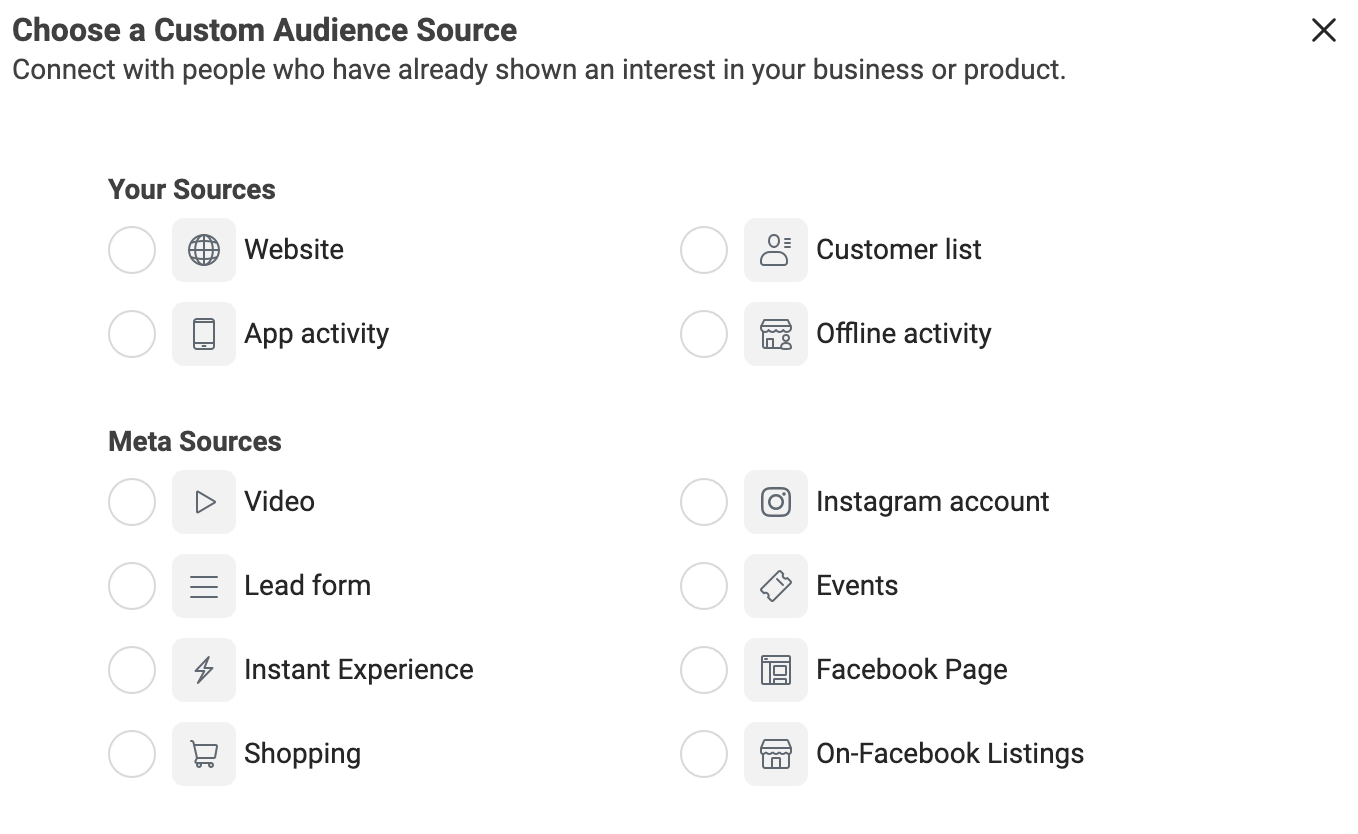1358x834 pixels.
Task: Select the Website radio button
Action: click(x=131, y=249)
